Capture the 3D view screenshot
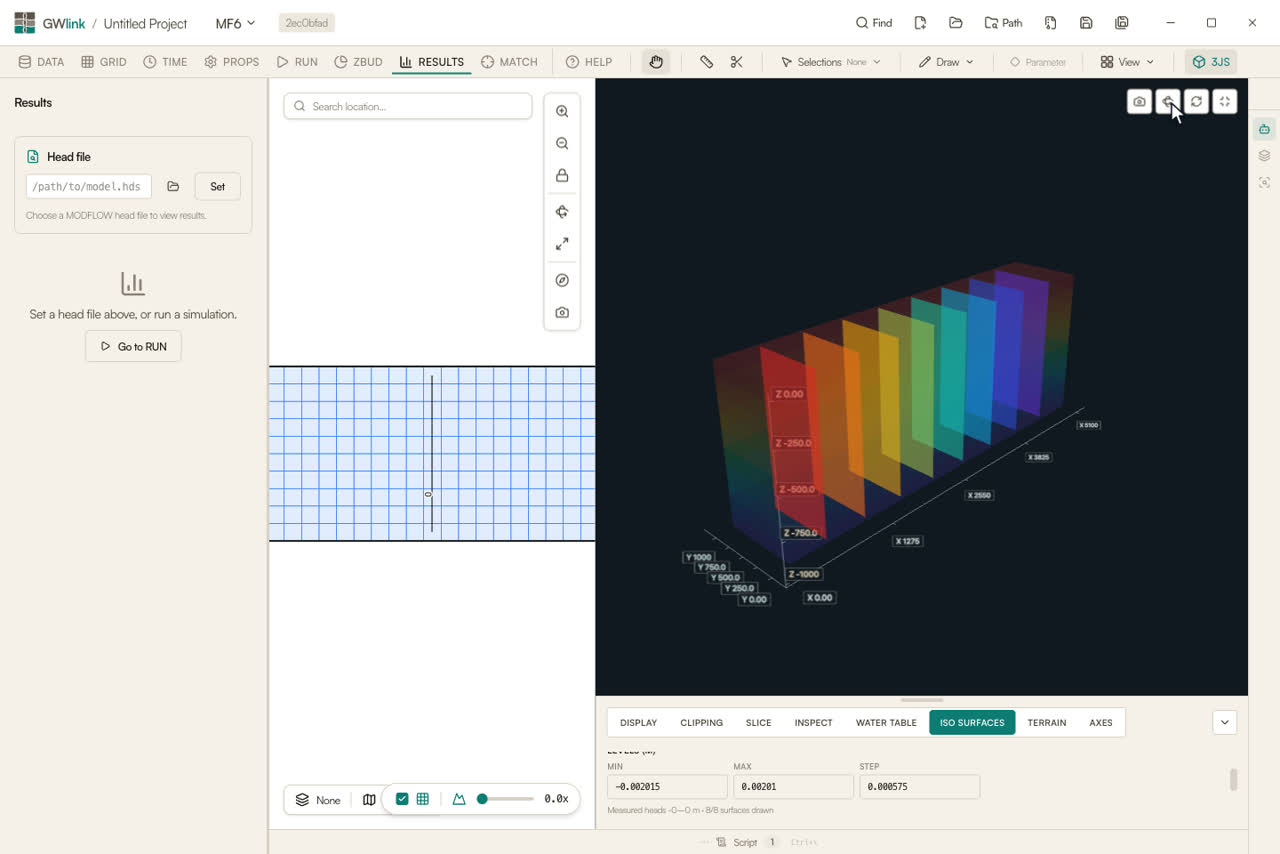This screenshot has height=854, width=1280. [1139, 102]
